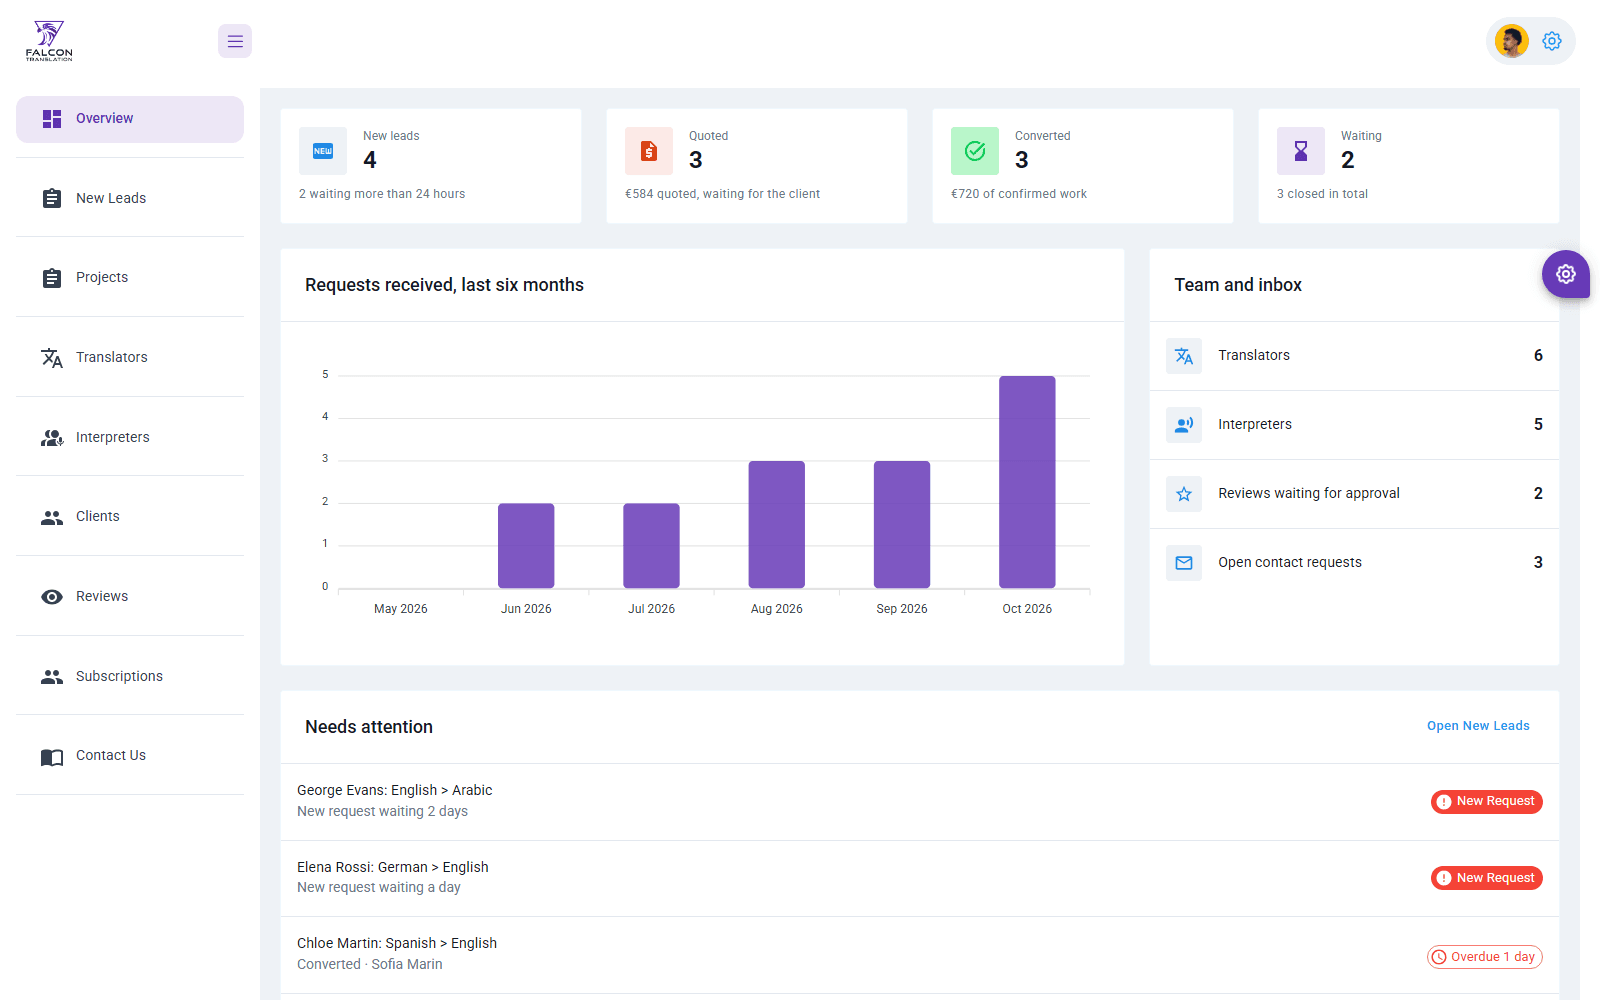
Task: Click the '€584 quoted, waiting for the client' text
Action: 722,194
